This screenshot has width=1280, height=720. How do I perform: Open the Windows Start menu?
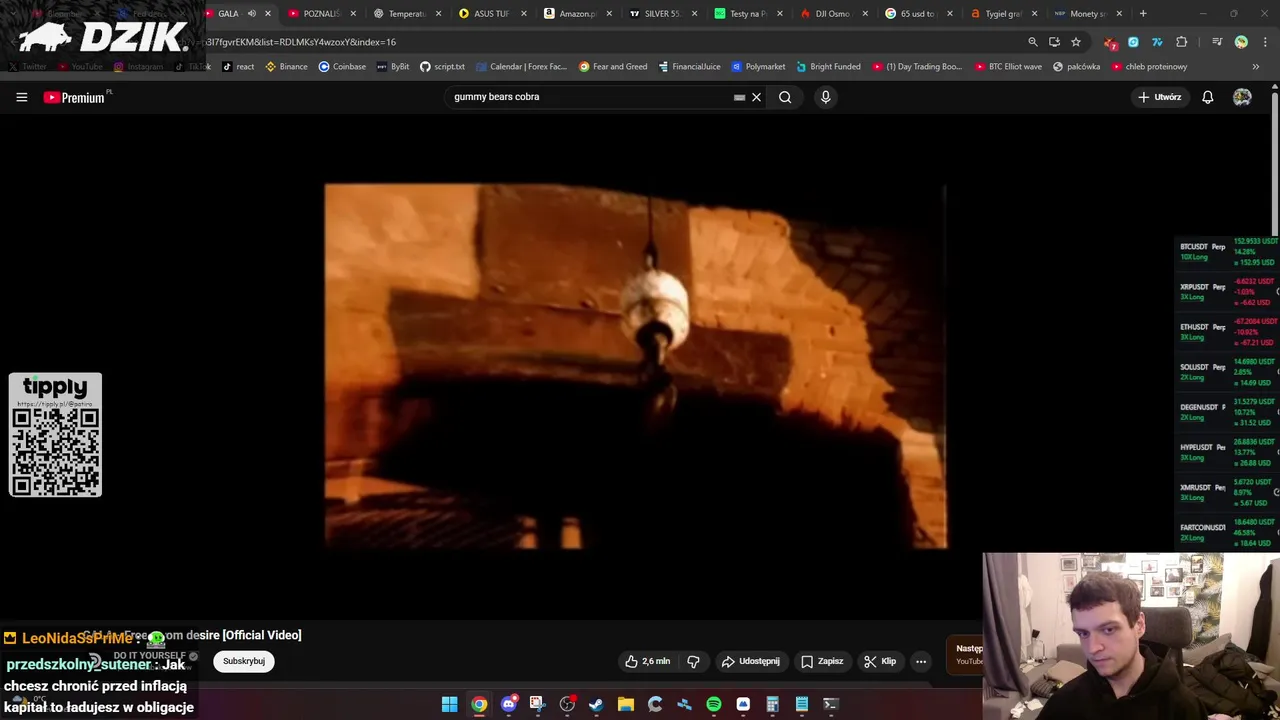click(x=450, y=704)
